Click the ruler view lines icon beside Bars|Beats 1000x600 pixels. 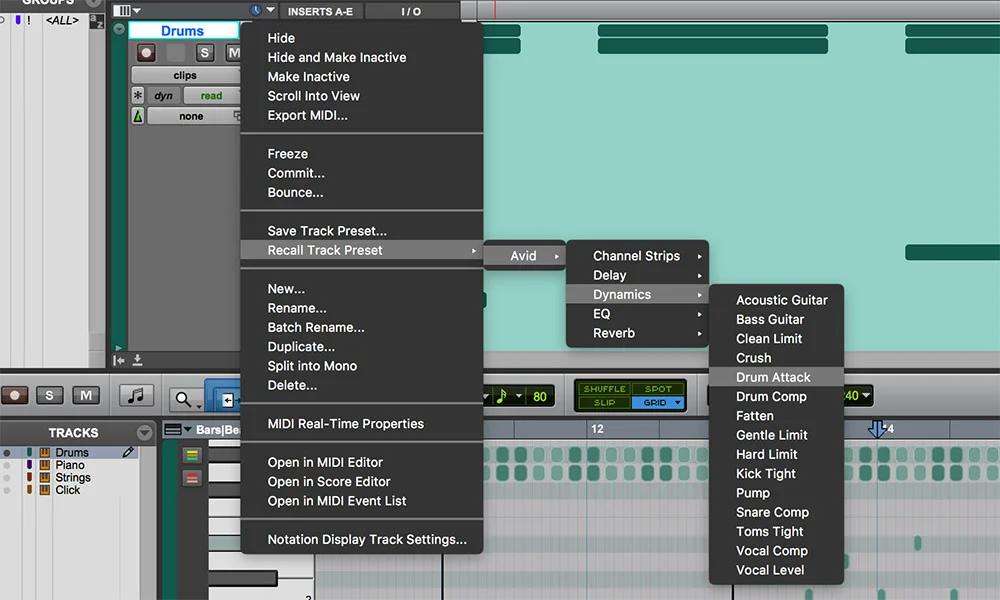(173, 430)
